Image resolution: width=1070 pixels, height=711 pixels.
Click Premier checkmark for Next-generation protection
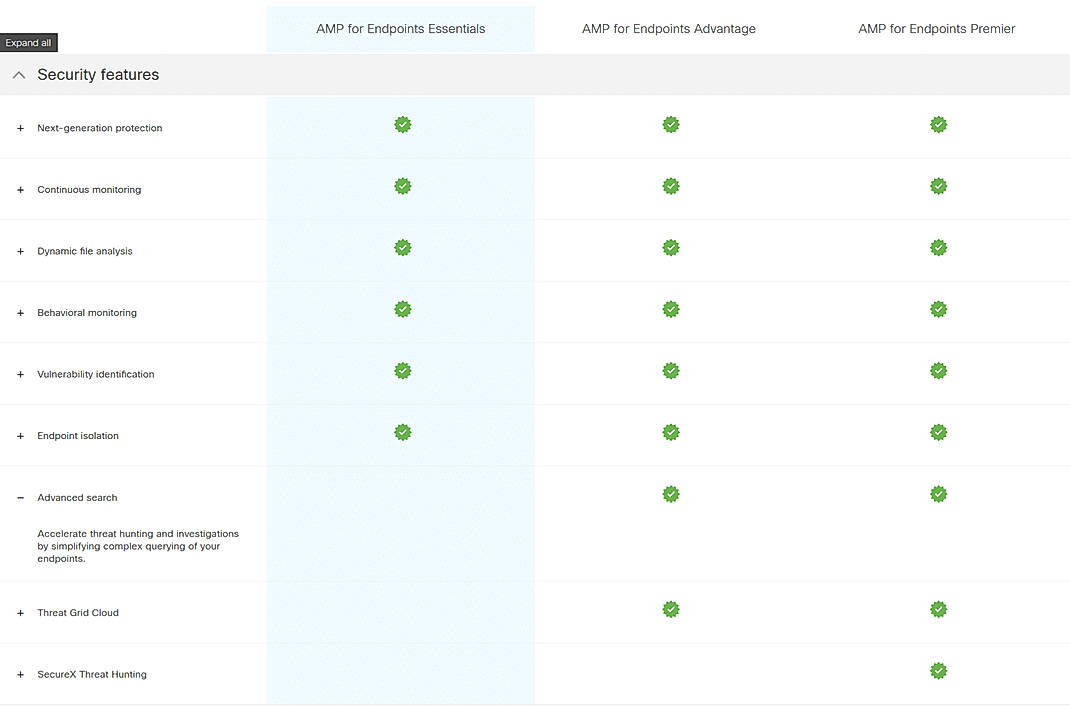pyautogui.click(x=938, y=124)
